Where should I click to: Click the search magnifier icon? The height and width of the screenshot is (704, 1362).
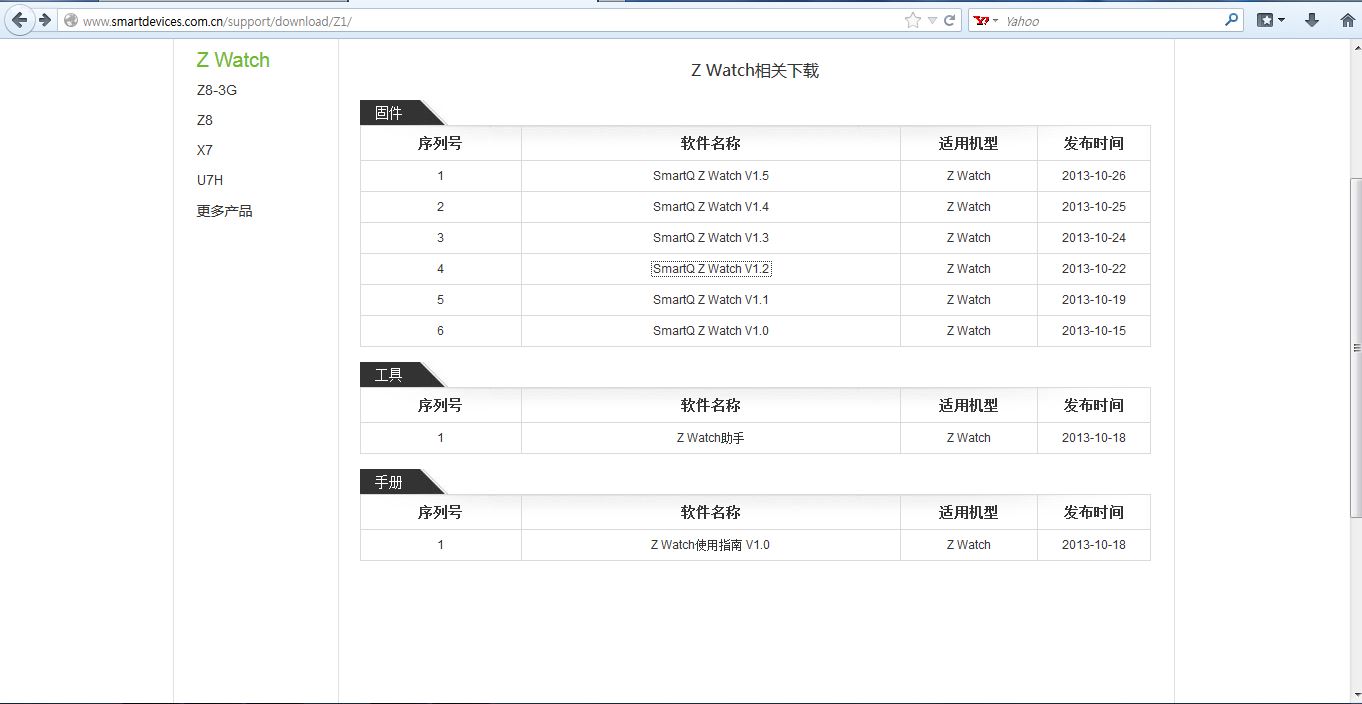click(x=1232, y=20)
